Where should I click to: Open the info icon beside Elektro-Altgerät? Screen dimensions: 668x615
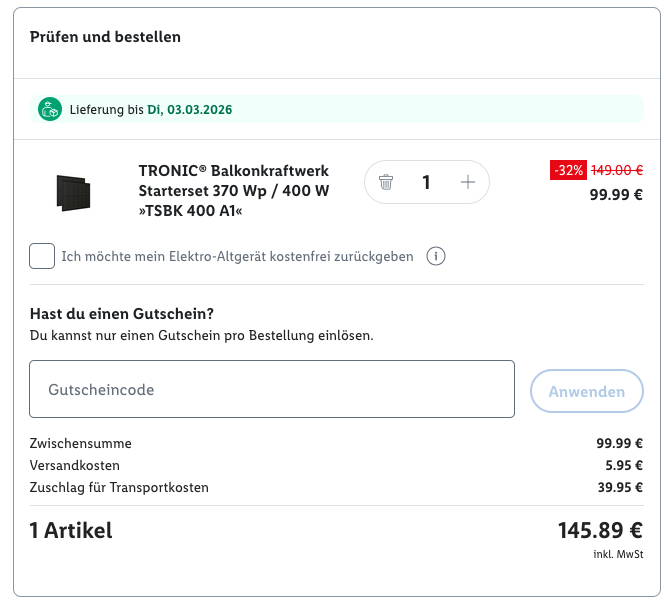[435, 256]
